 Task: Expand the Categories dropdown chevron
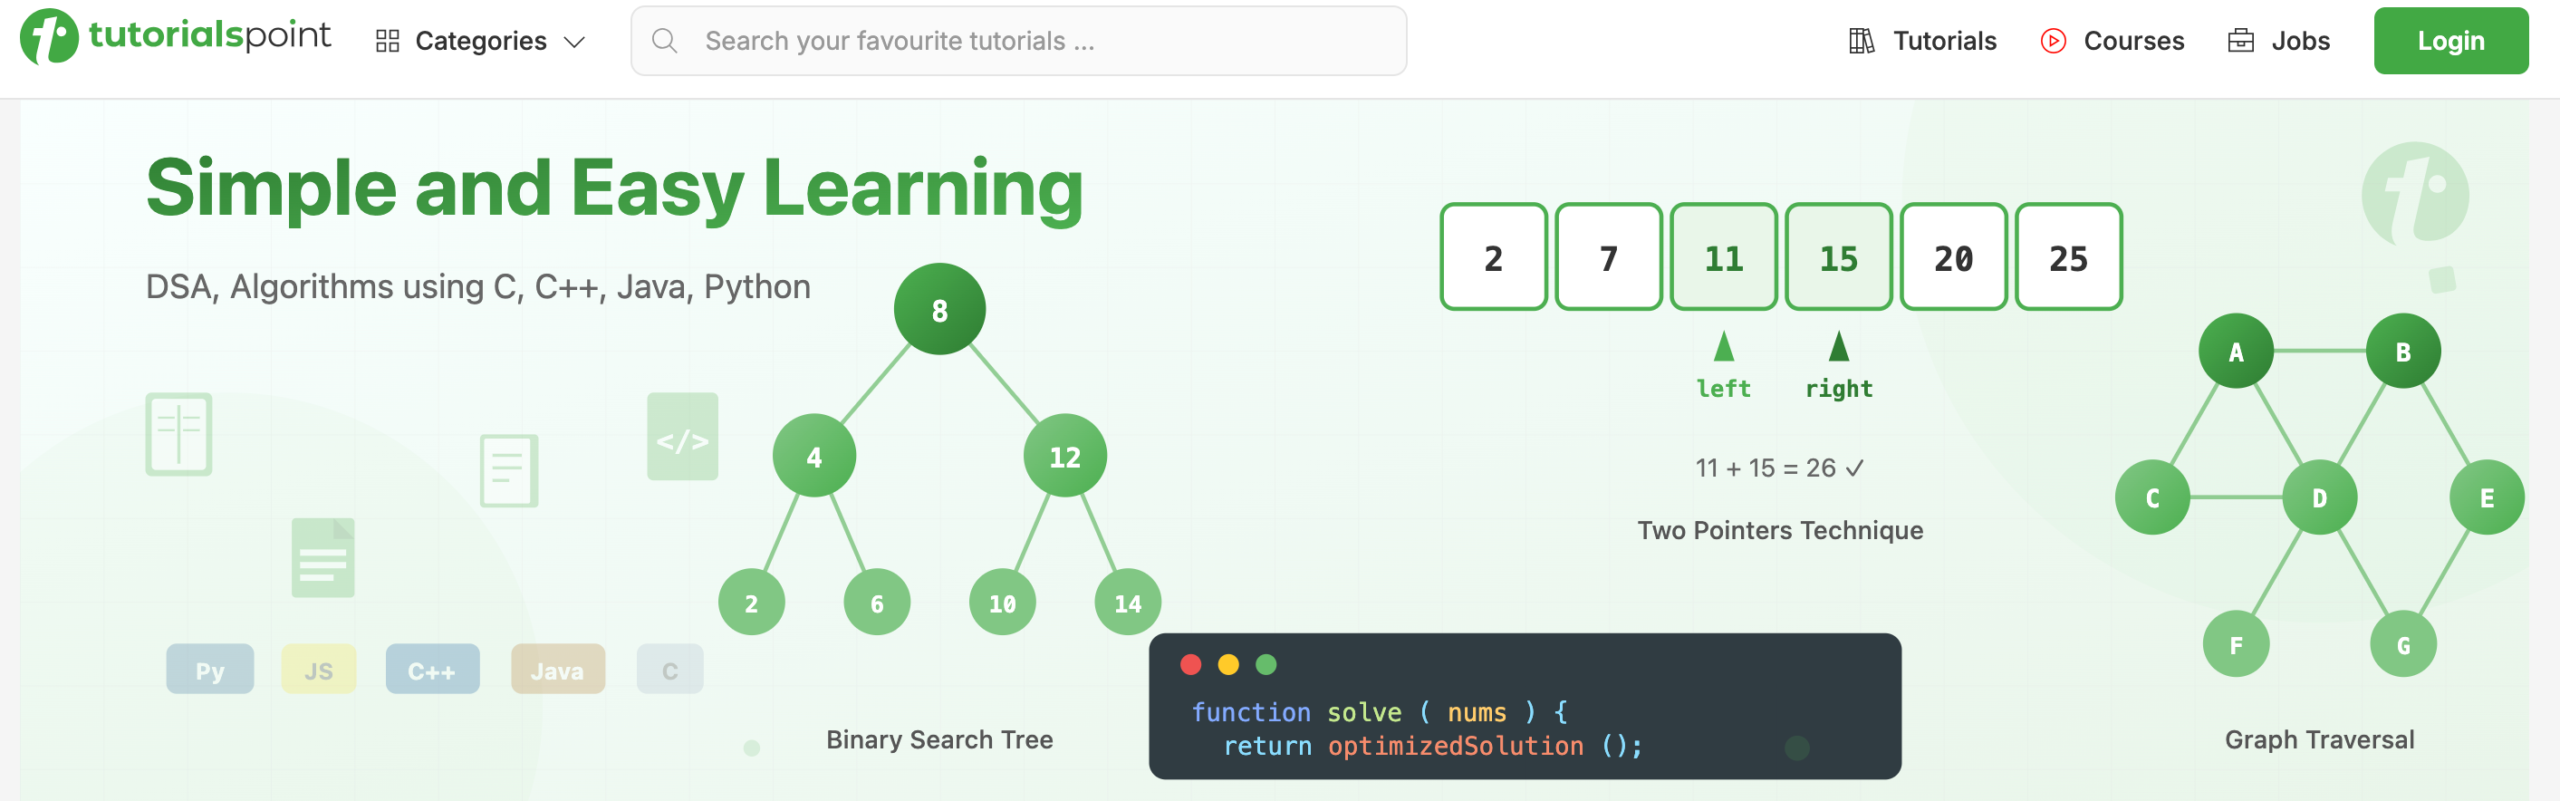[574, 42]
